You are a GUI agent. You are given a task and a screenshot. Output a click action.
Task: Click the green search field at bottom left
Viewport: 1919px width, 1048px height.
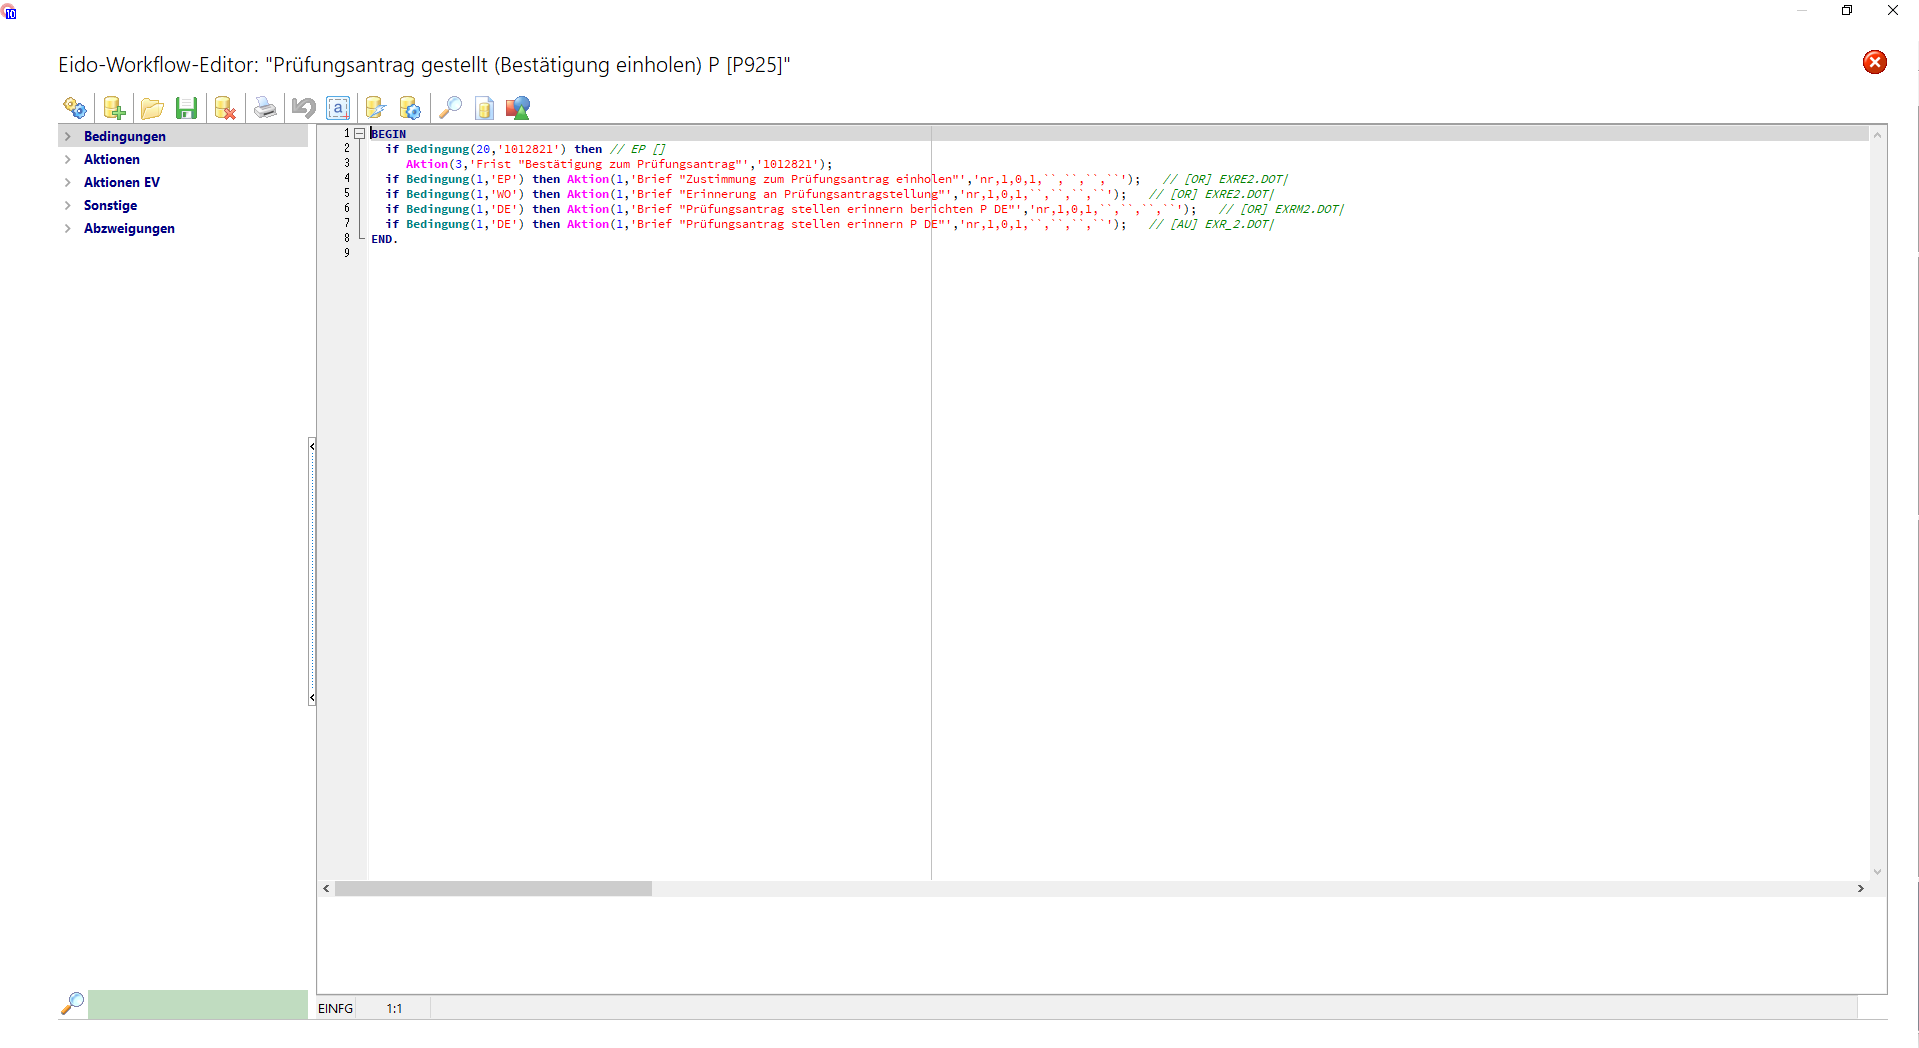point(197,1004)
